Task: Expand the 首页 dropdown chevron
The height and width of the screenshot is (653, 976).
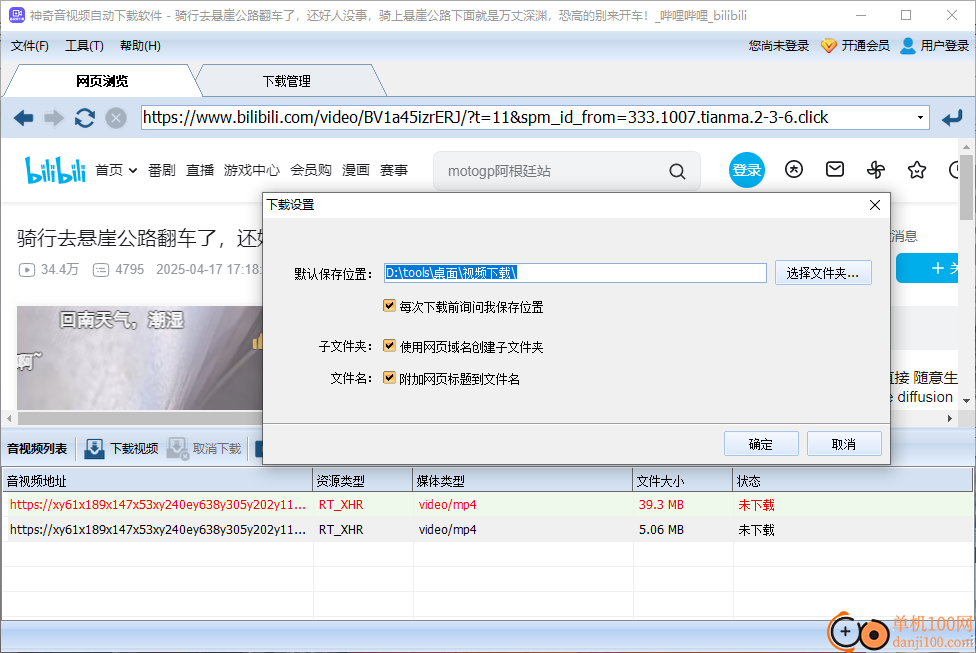Action: point(133,171)
